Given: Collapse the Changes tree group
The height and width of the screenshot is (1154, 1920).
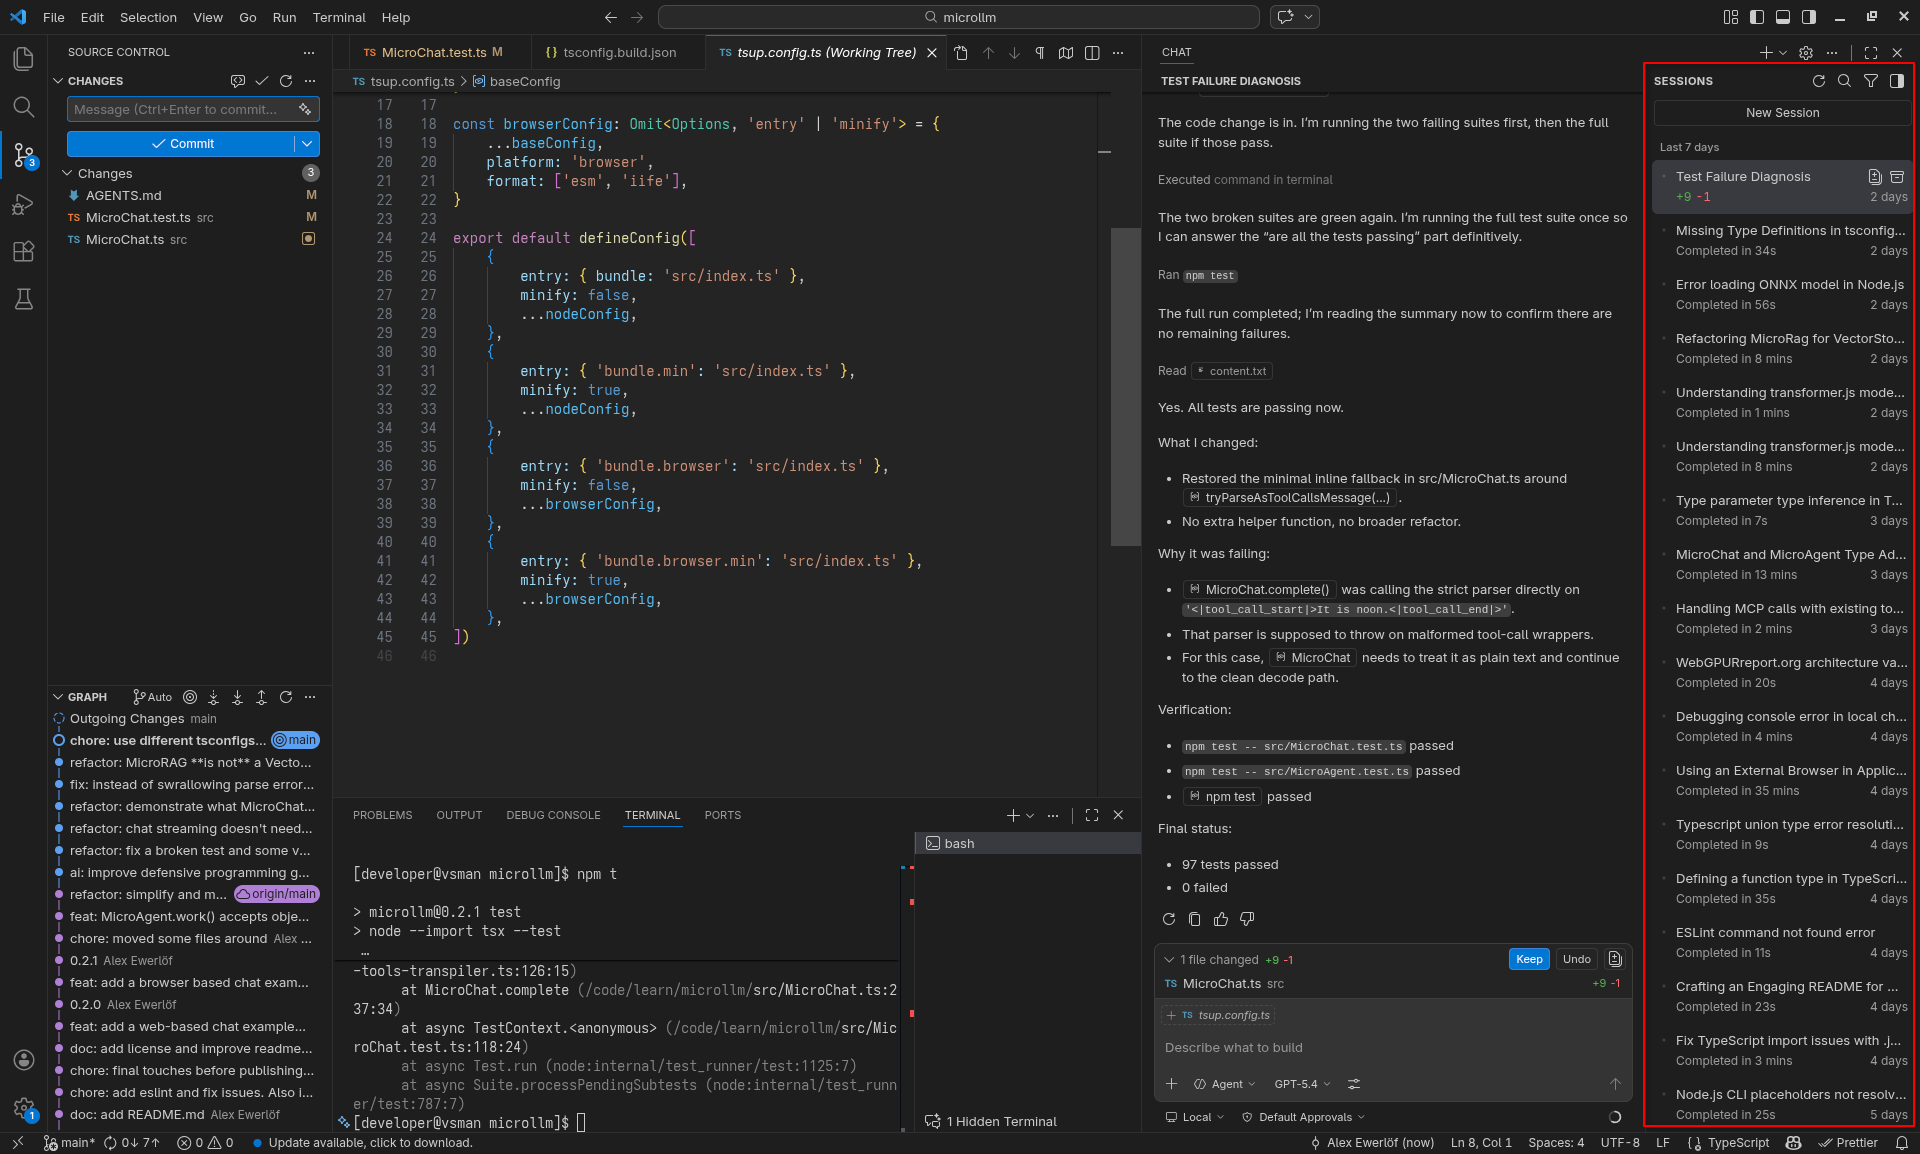Looking at the screenshot, I should click(68, 173).
